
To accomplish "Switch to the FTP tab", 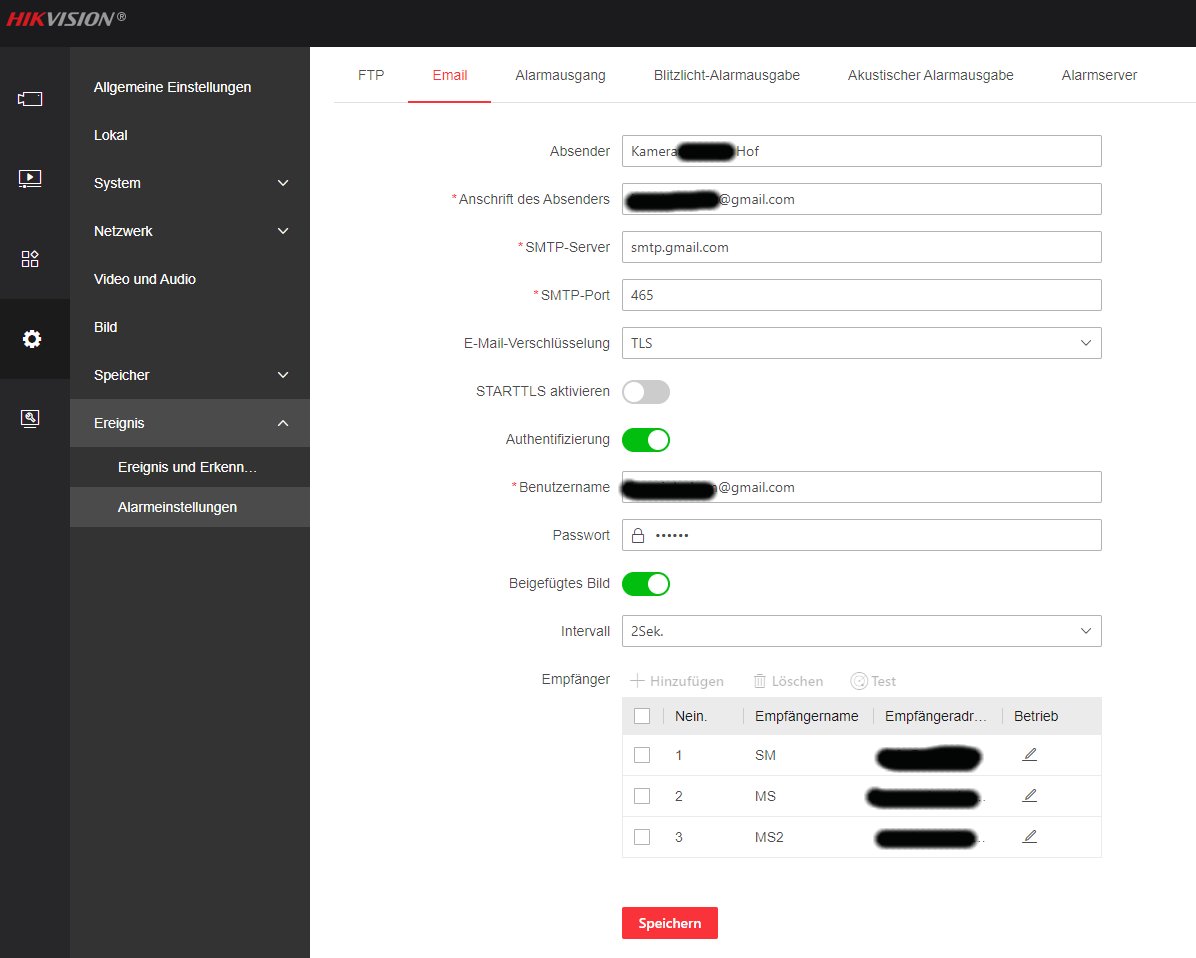I will [371, 75].
